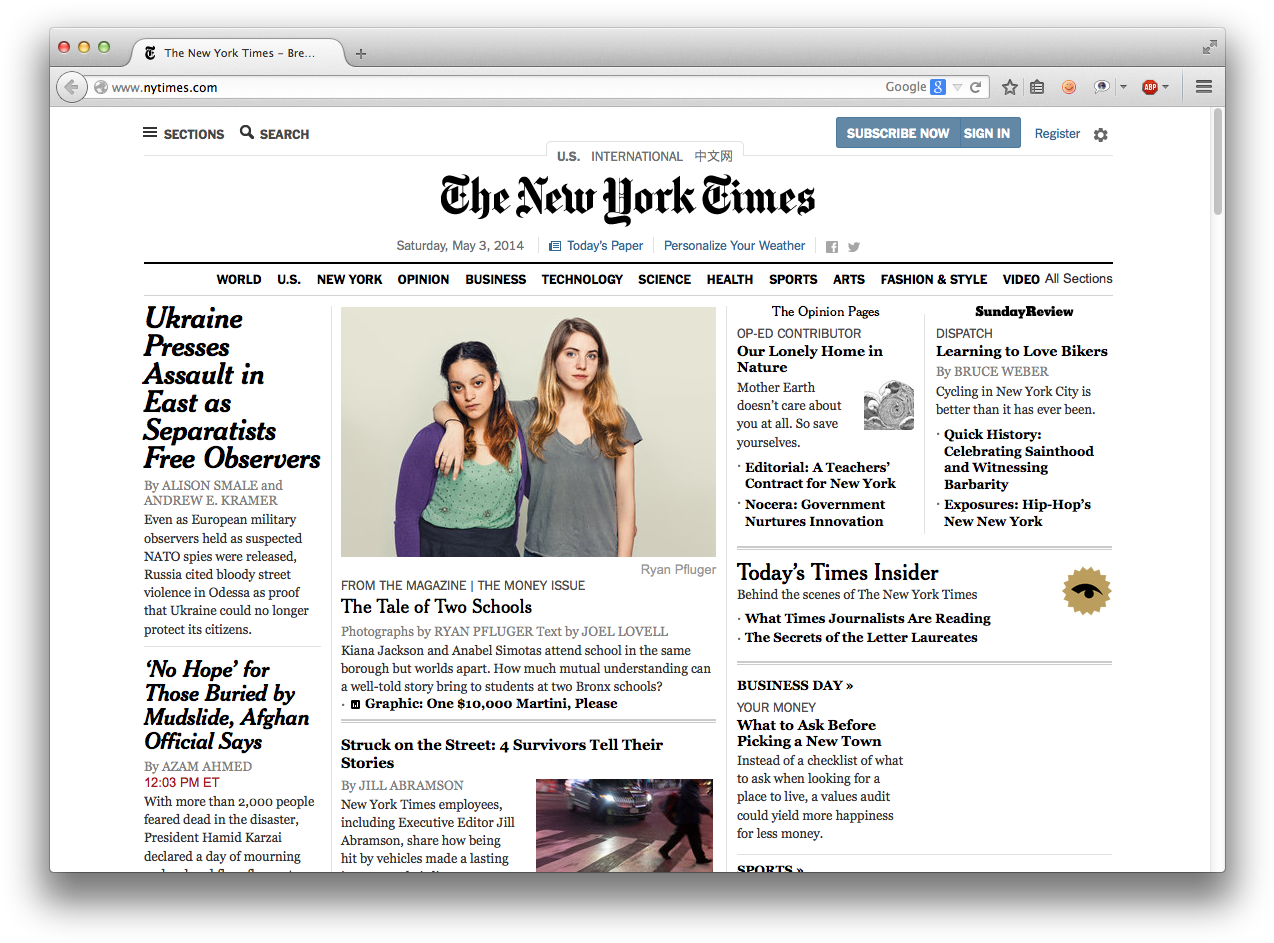Open Our Lonely Home in Nature

810,359
